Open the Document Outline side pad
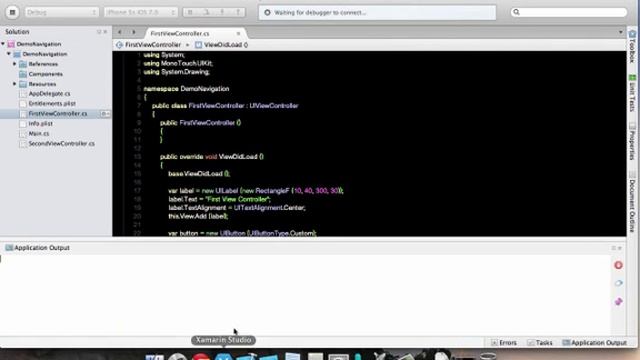The height and width of the screenshot is (360, 640). tap(632, 202)
